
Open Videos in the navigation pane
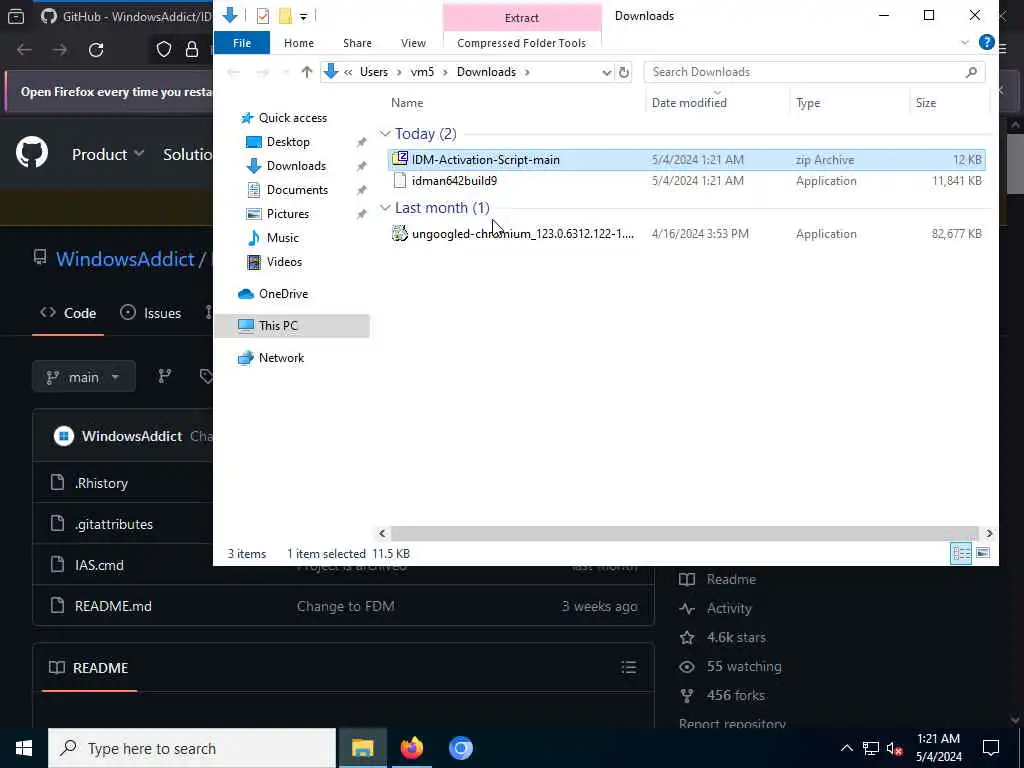point(284,262)
